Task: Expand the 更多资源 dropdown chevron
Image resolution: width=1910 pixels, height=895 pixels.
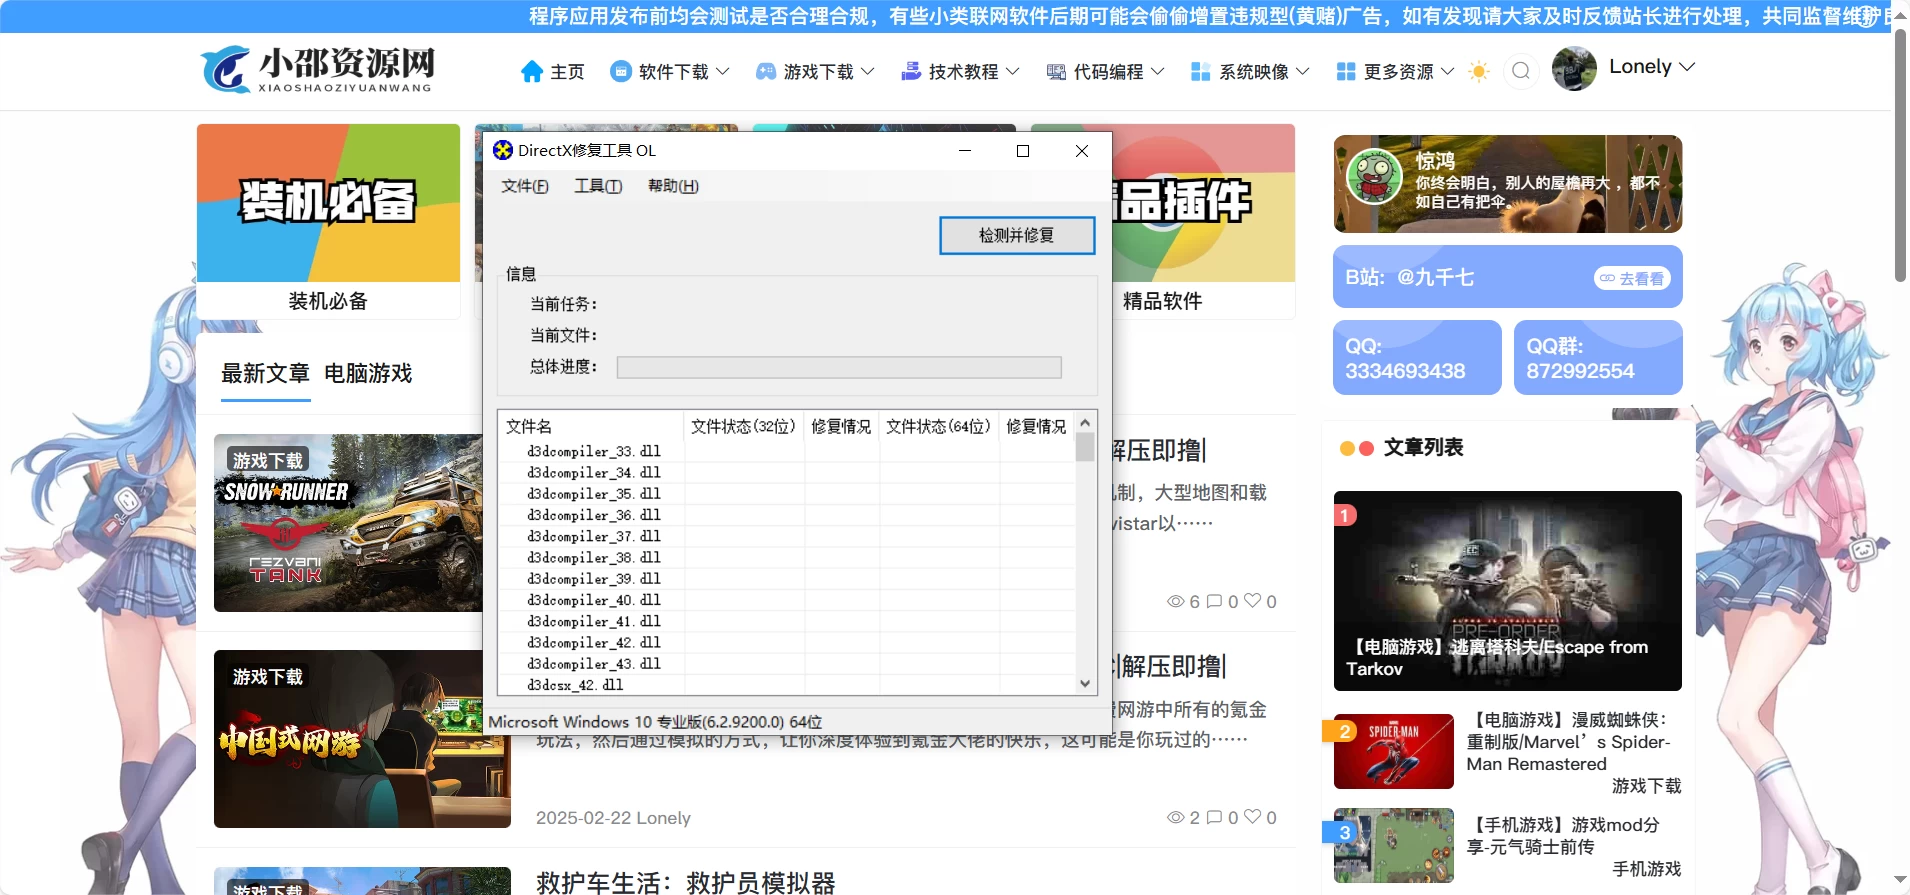Action: coord(1448,71)
